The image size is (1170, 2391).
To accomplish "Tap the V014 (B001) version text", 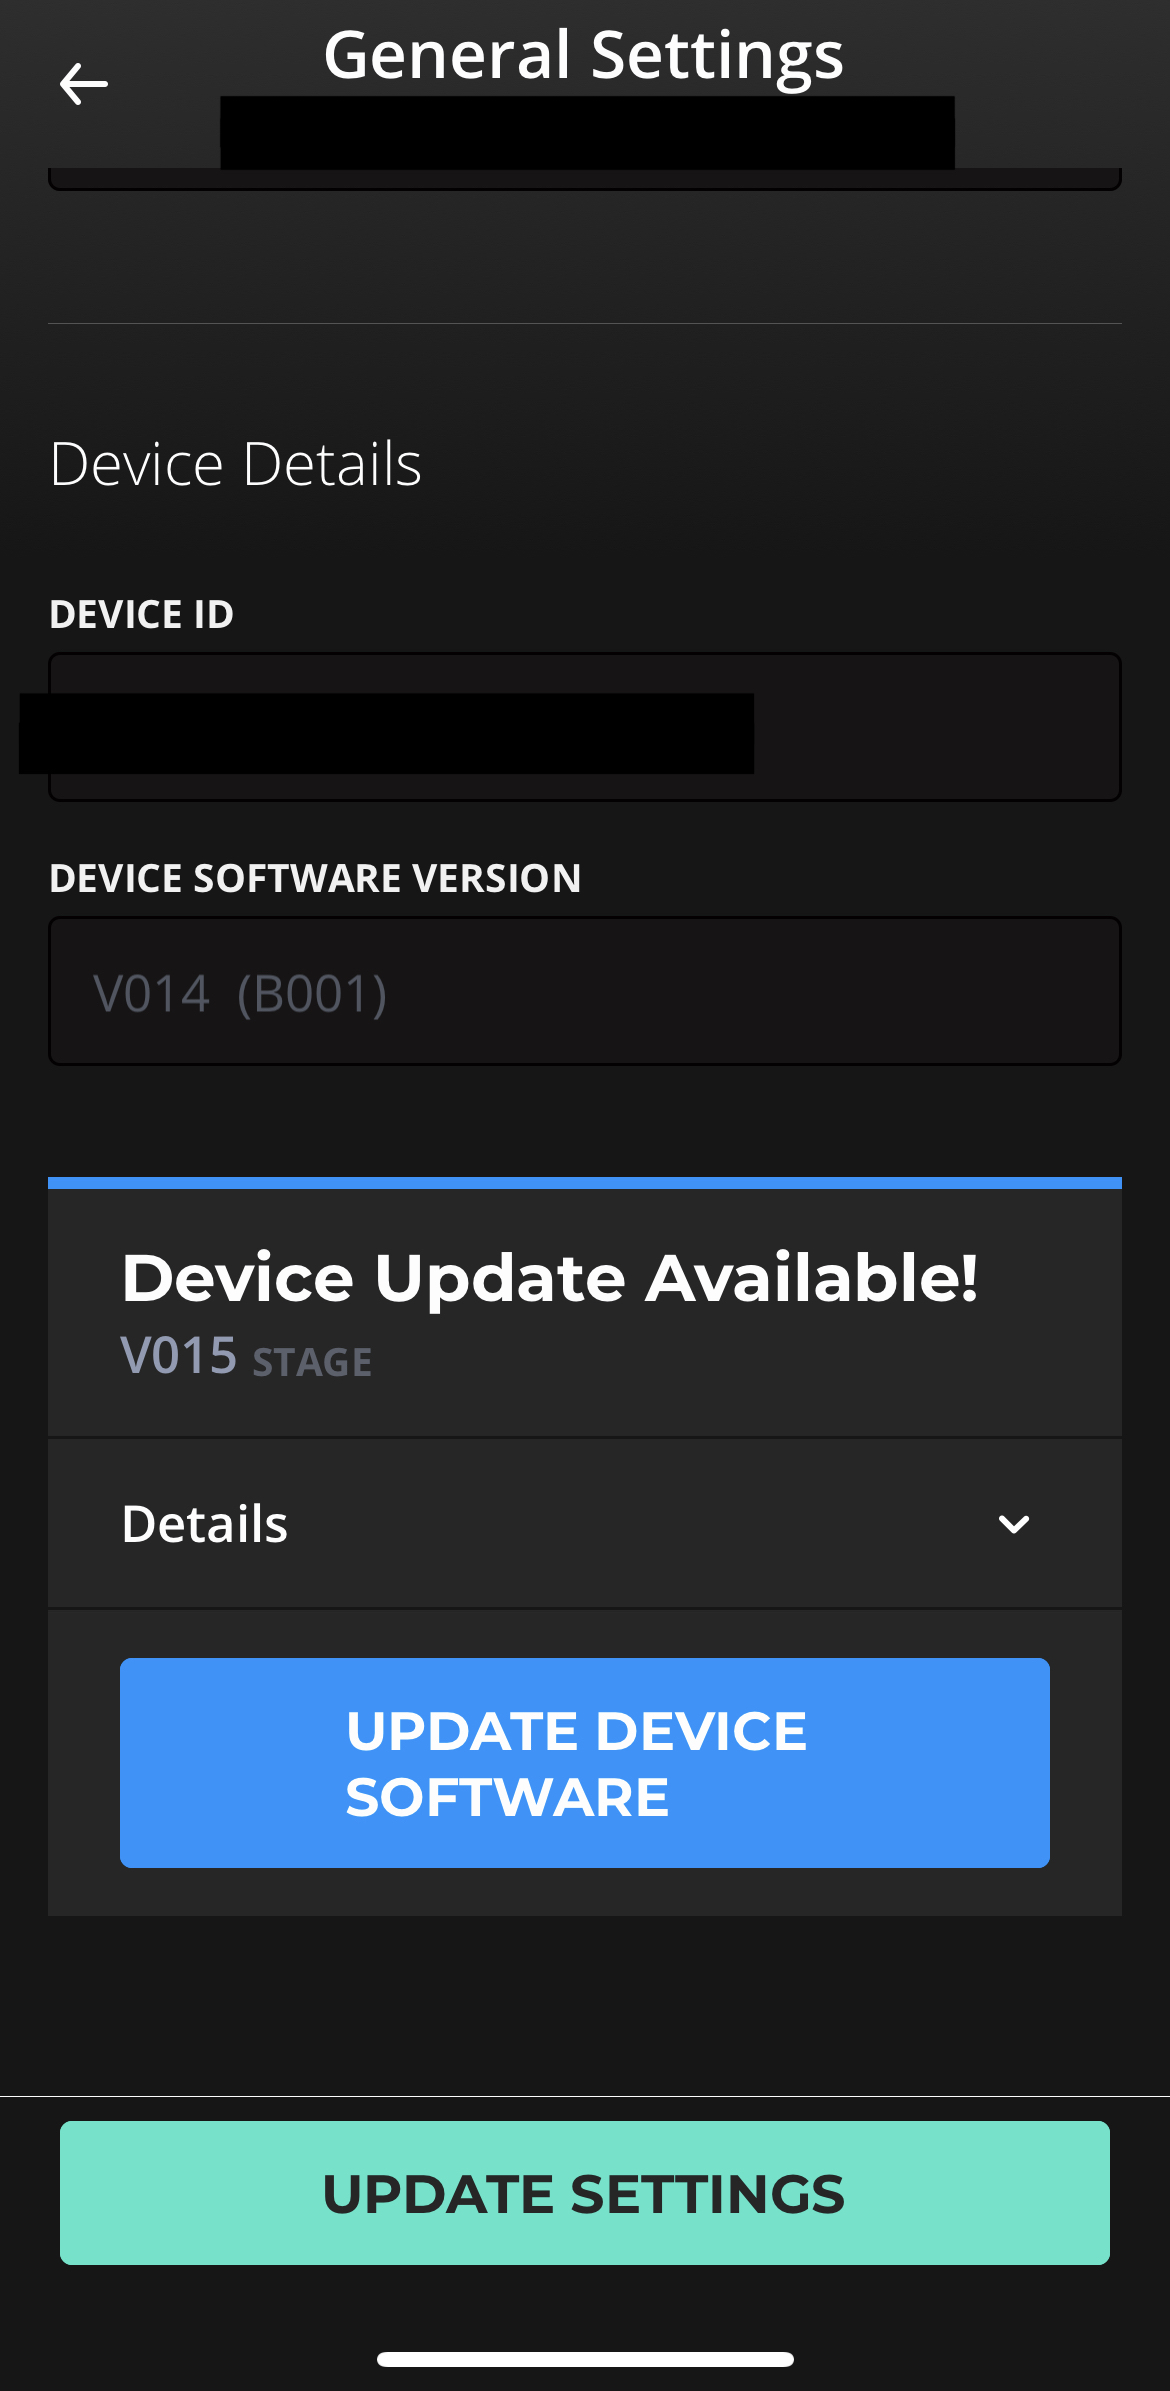I will (240, 994).
